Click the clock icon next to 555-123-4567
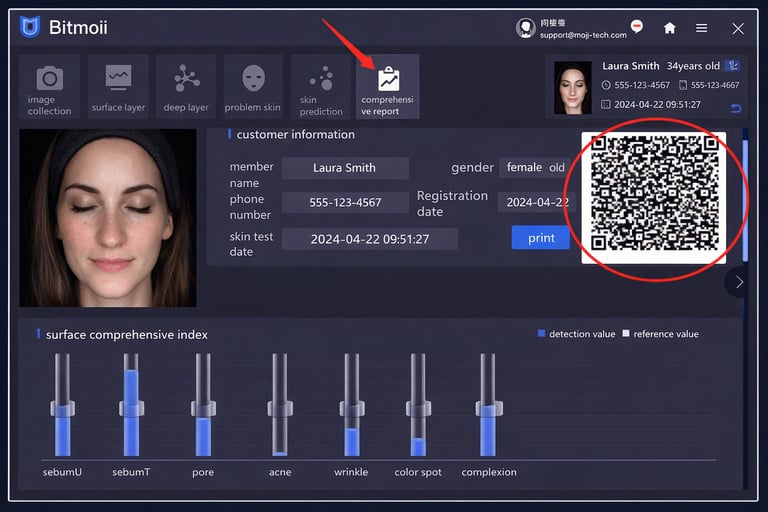The width and height of the screenshot is (768, 512). pyautogui.click(x=606, y=85)
